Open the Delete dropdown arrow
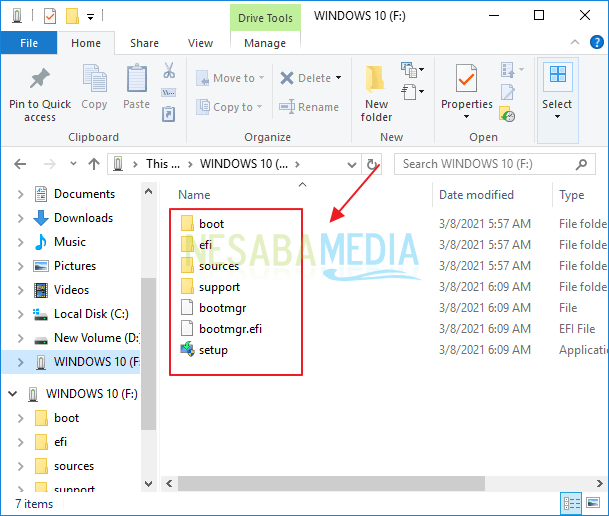 (339, 78)
